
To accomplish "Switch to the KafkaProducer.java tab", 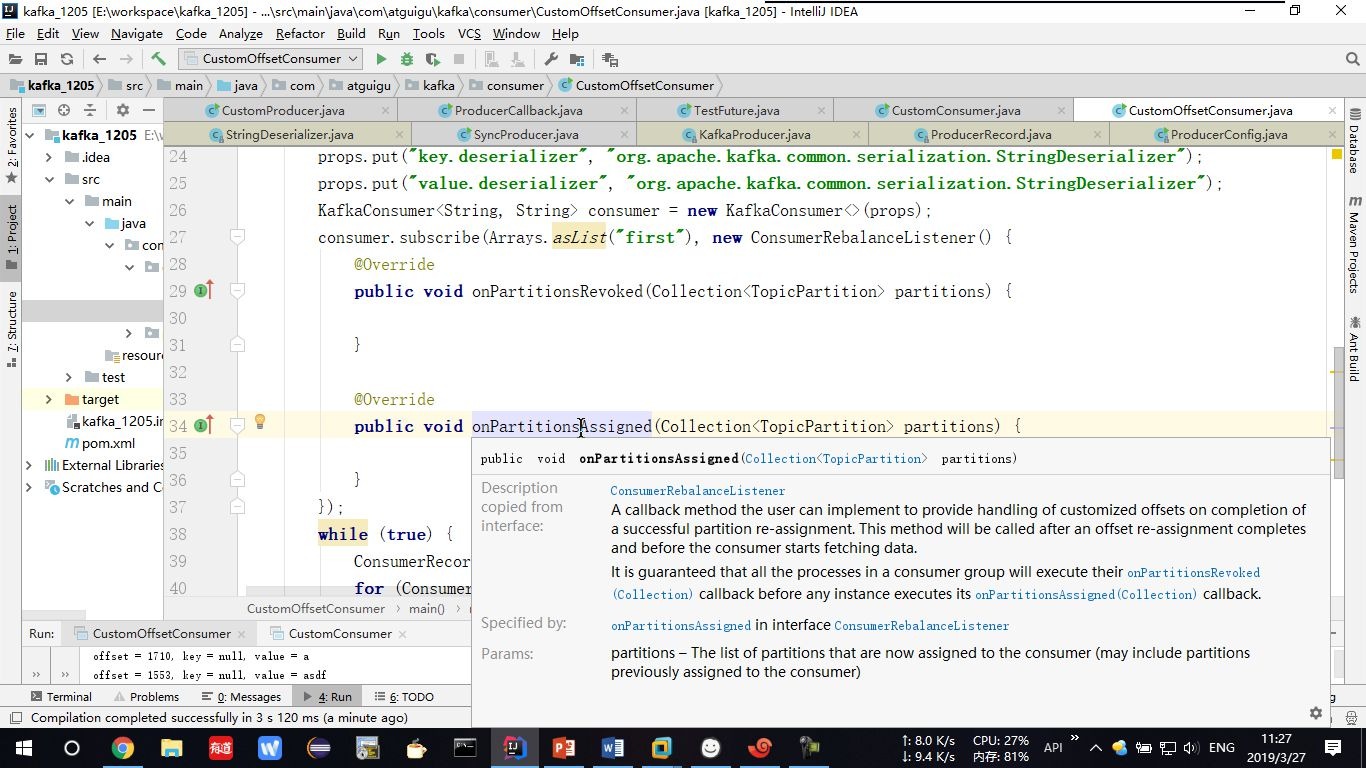I will pyautogui.click(x=754, y=134).
